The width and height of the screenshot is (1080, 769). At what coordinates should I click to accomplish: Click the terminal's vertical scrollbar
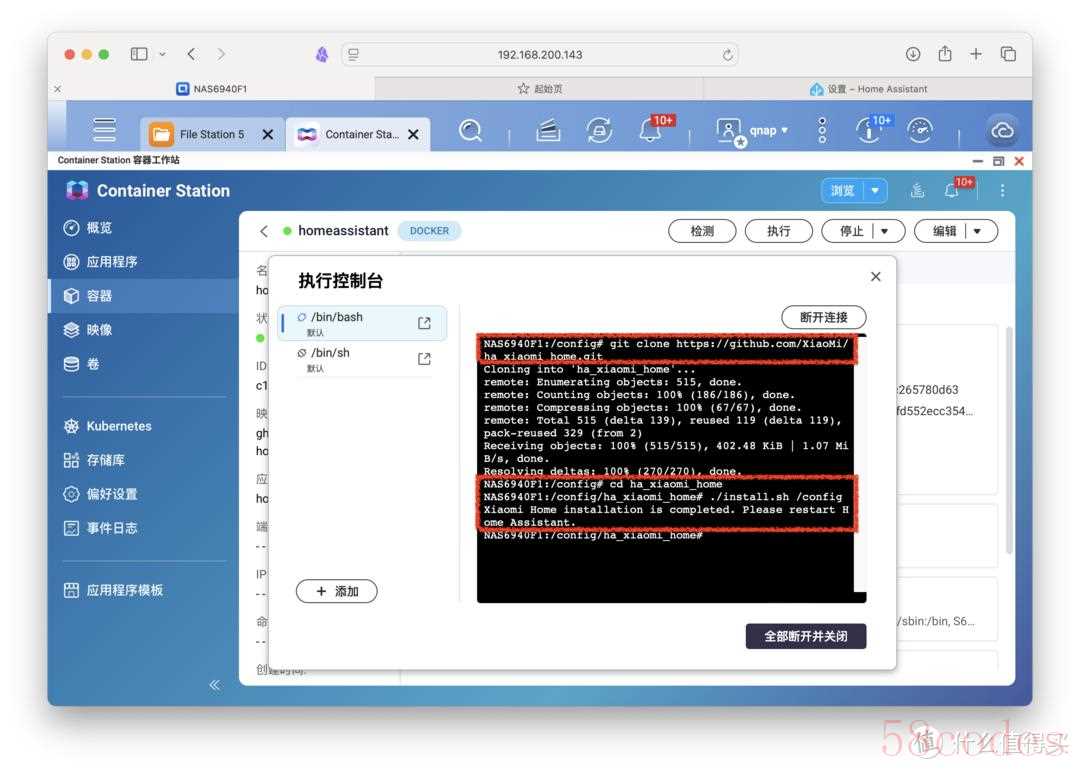860,464
